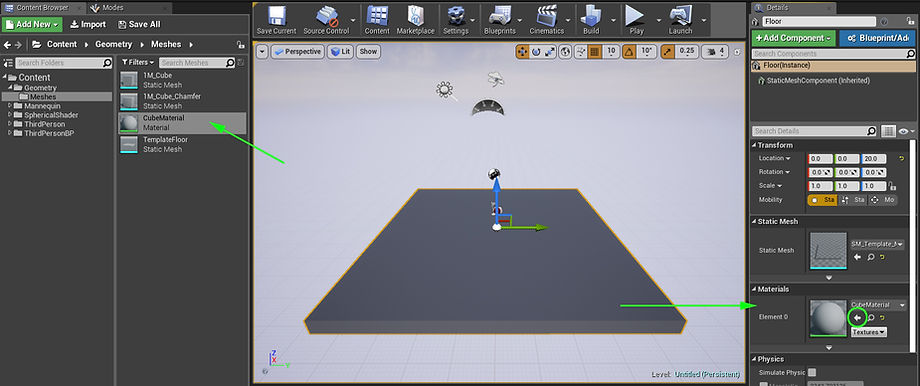
Task: Set Mobility to Movable
Action: click(x=883, y=200)
